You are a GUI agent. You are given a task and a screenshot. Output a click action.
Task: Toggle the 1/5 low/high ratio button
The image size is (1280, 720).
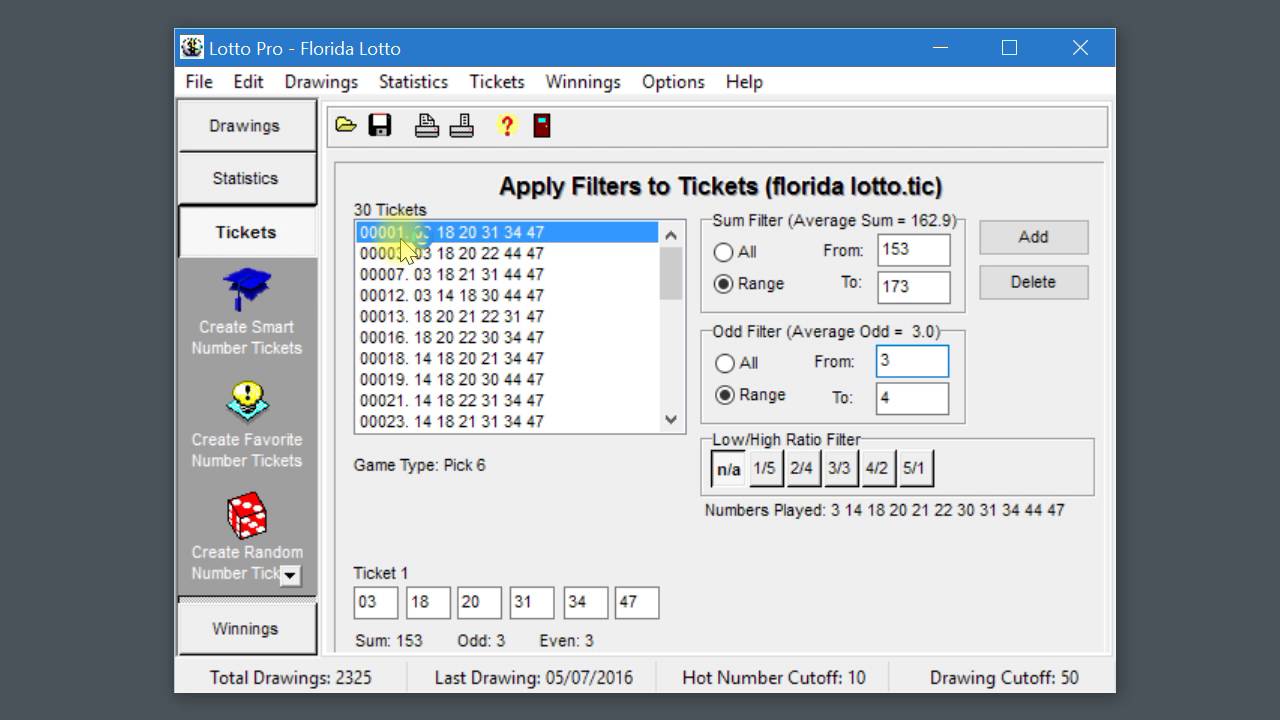764,468
